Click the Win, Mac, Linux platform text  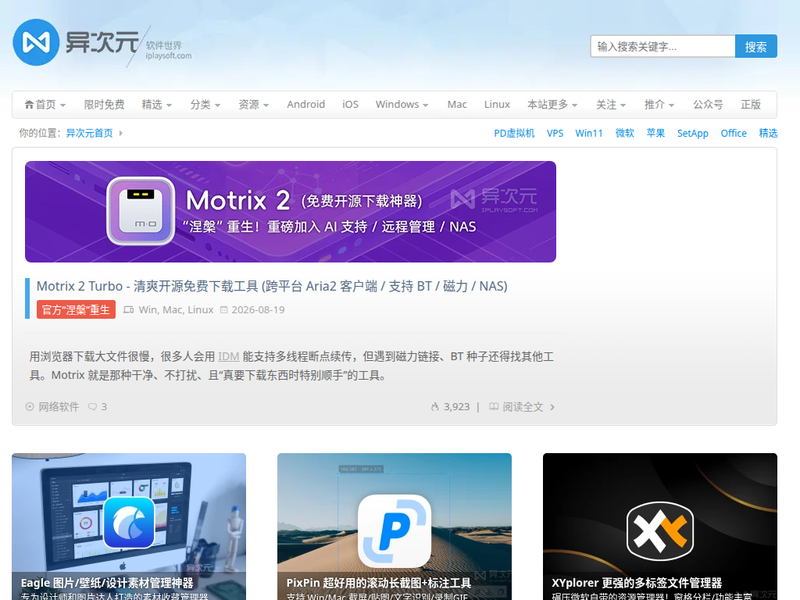176,310
